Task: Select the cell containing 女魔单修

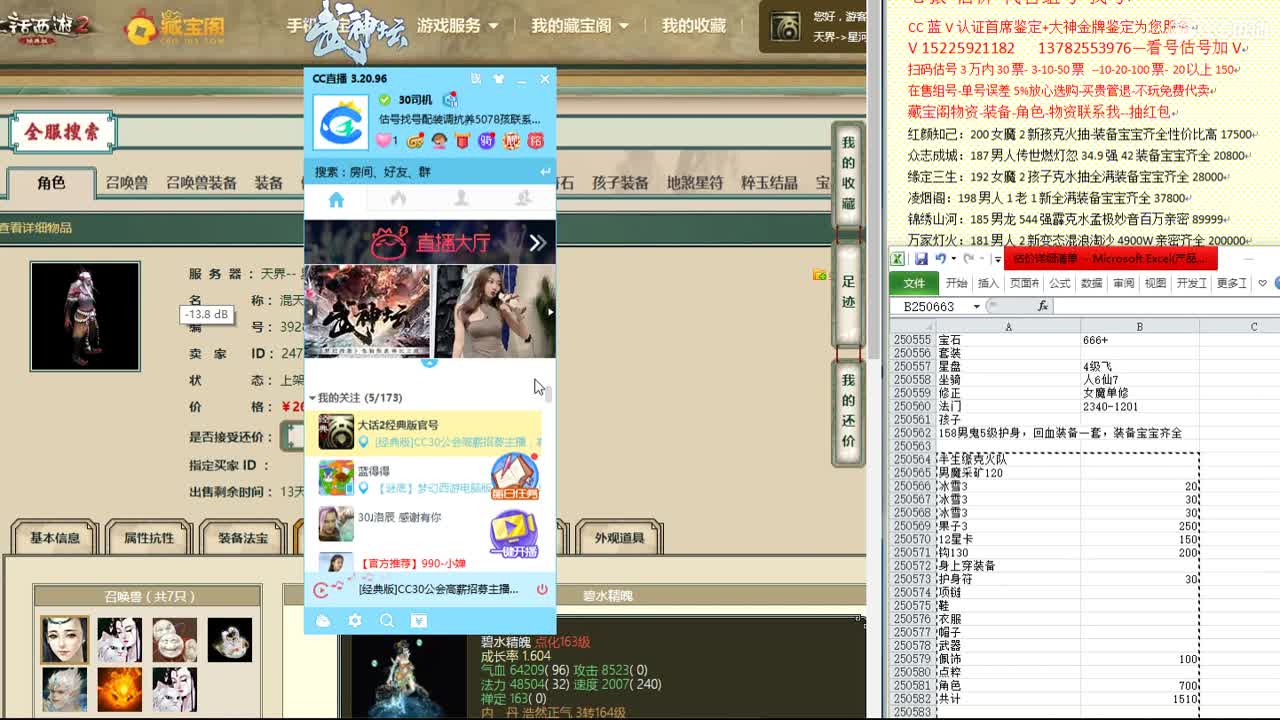Action: click(x=1139, y=393)
